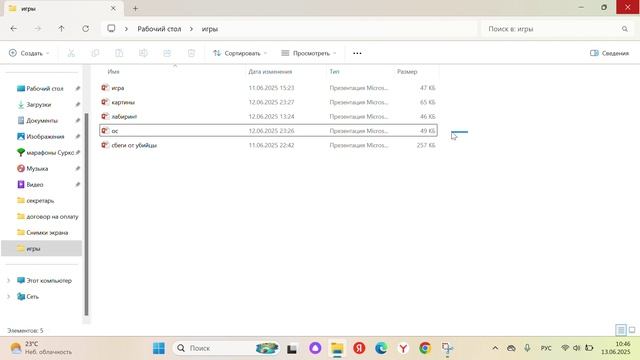Open Снимки экрана folder in sidebar
Image resolution: width=640 pixels, height=360 pixels.
click(x=47, y=233)
